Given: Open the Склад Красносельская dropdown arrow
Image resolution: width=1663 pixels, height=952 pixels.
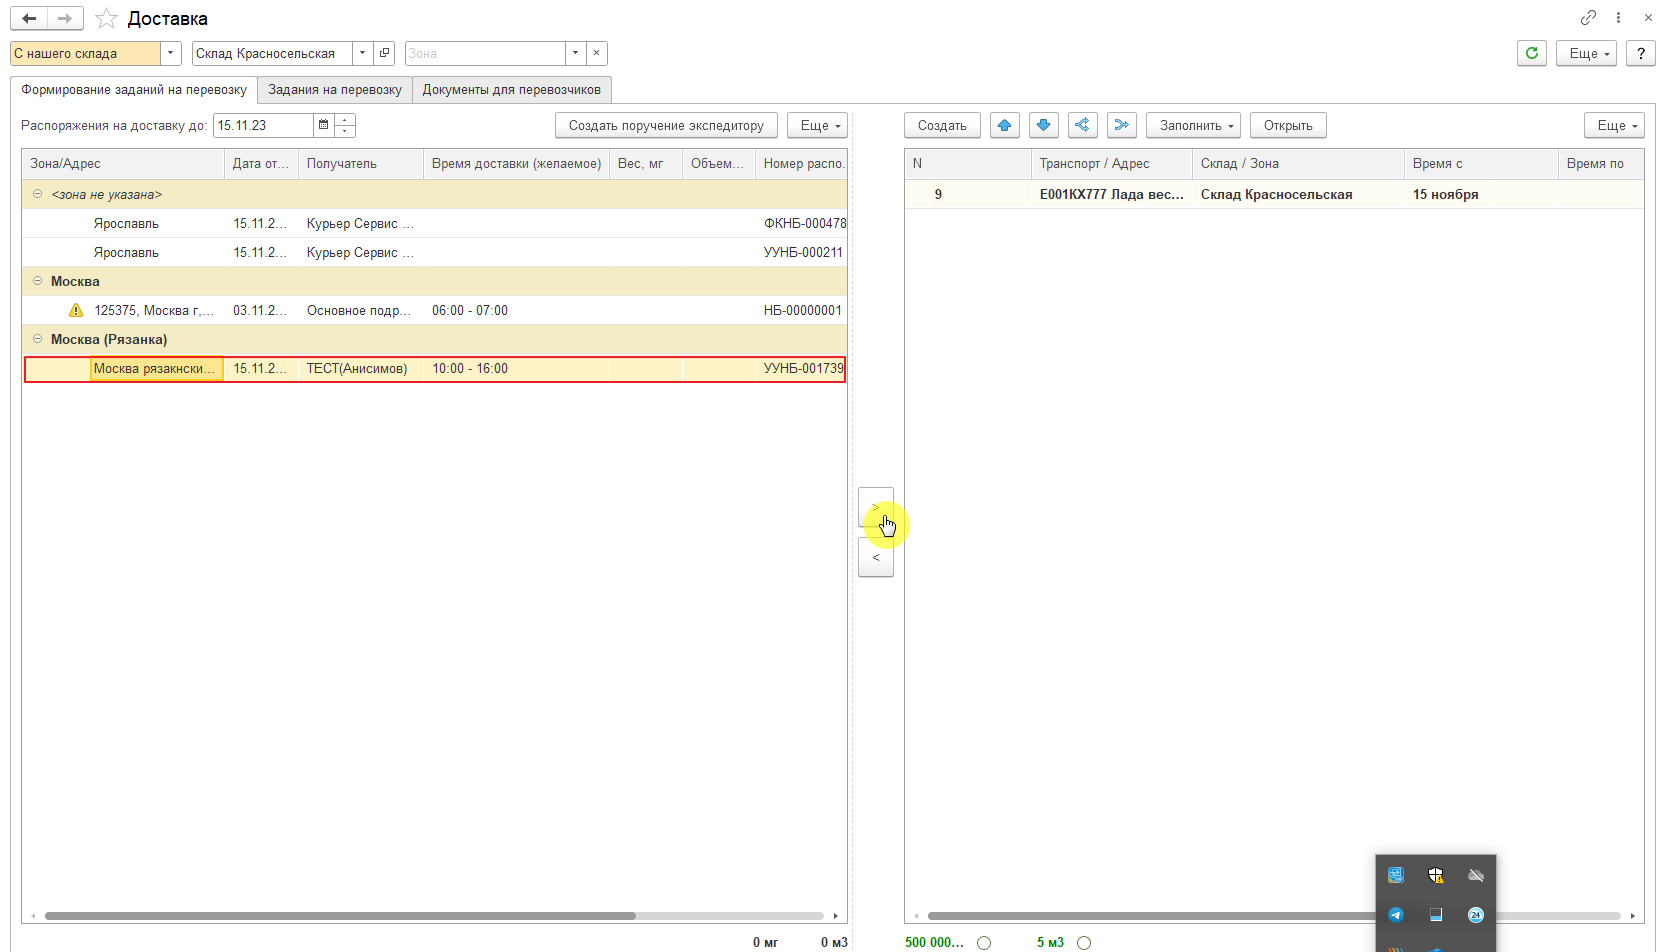Looking at the screenshot, I should coord(363,53).
